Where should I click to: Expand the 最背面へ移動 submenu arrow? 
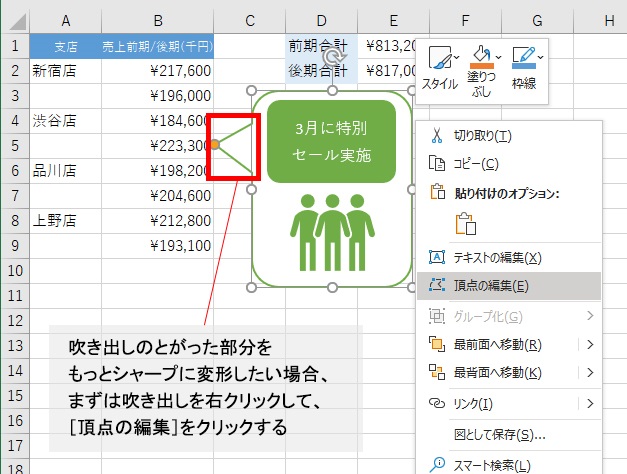point(591,373)
